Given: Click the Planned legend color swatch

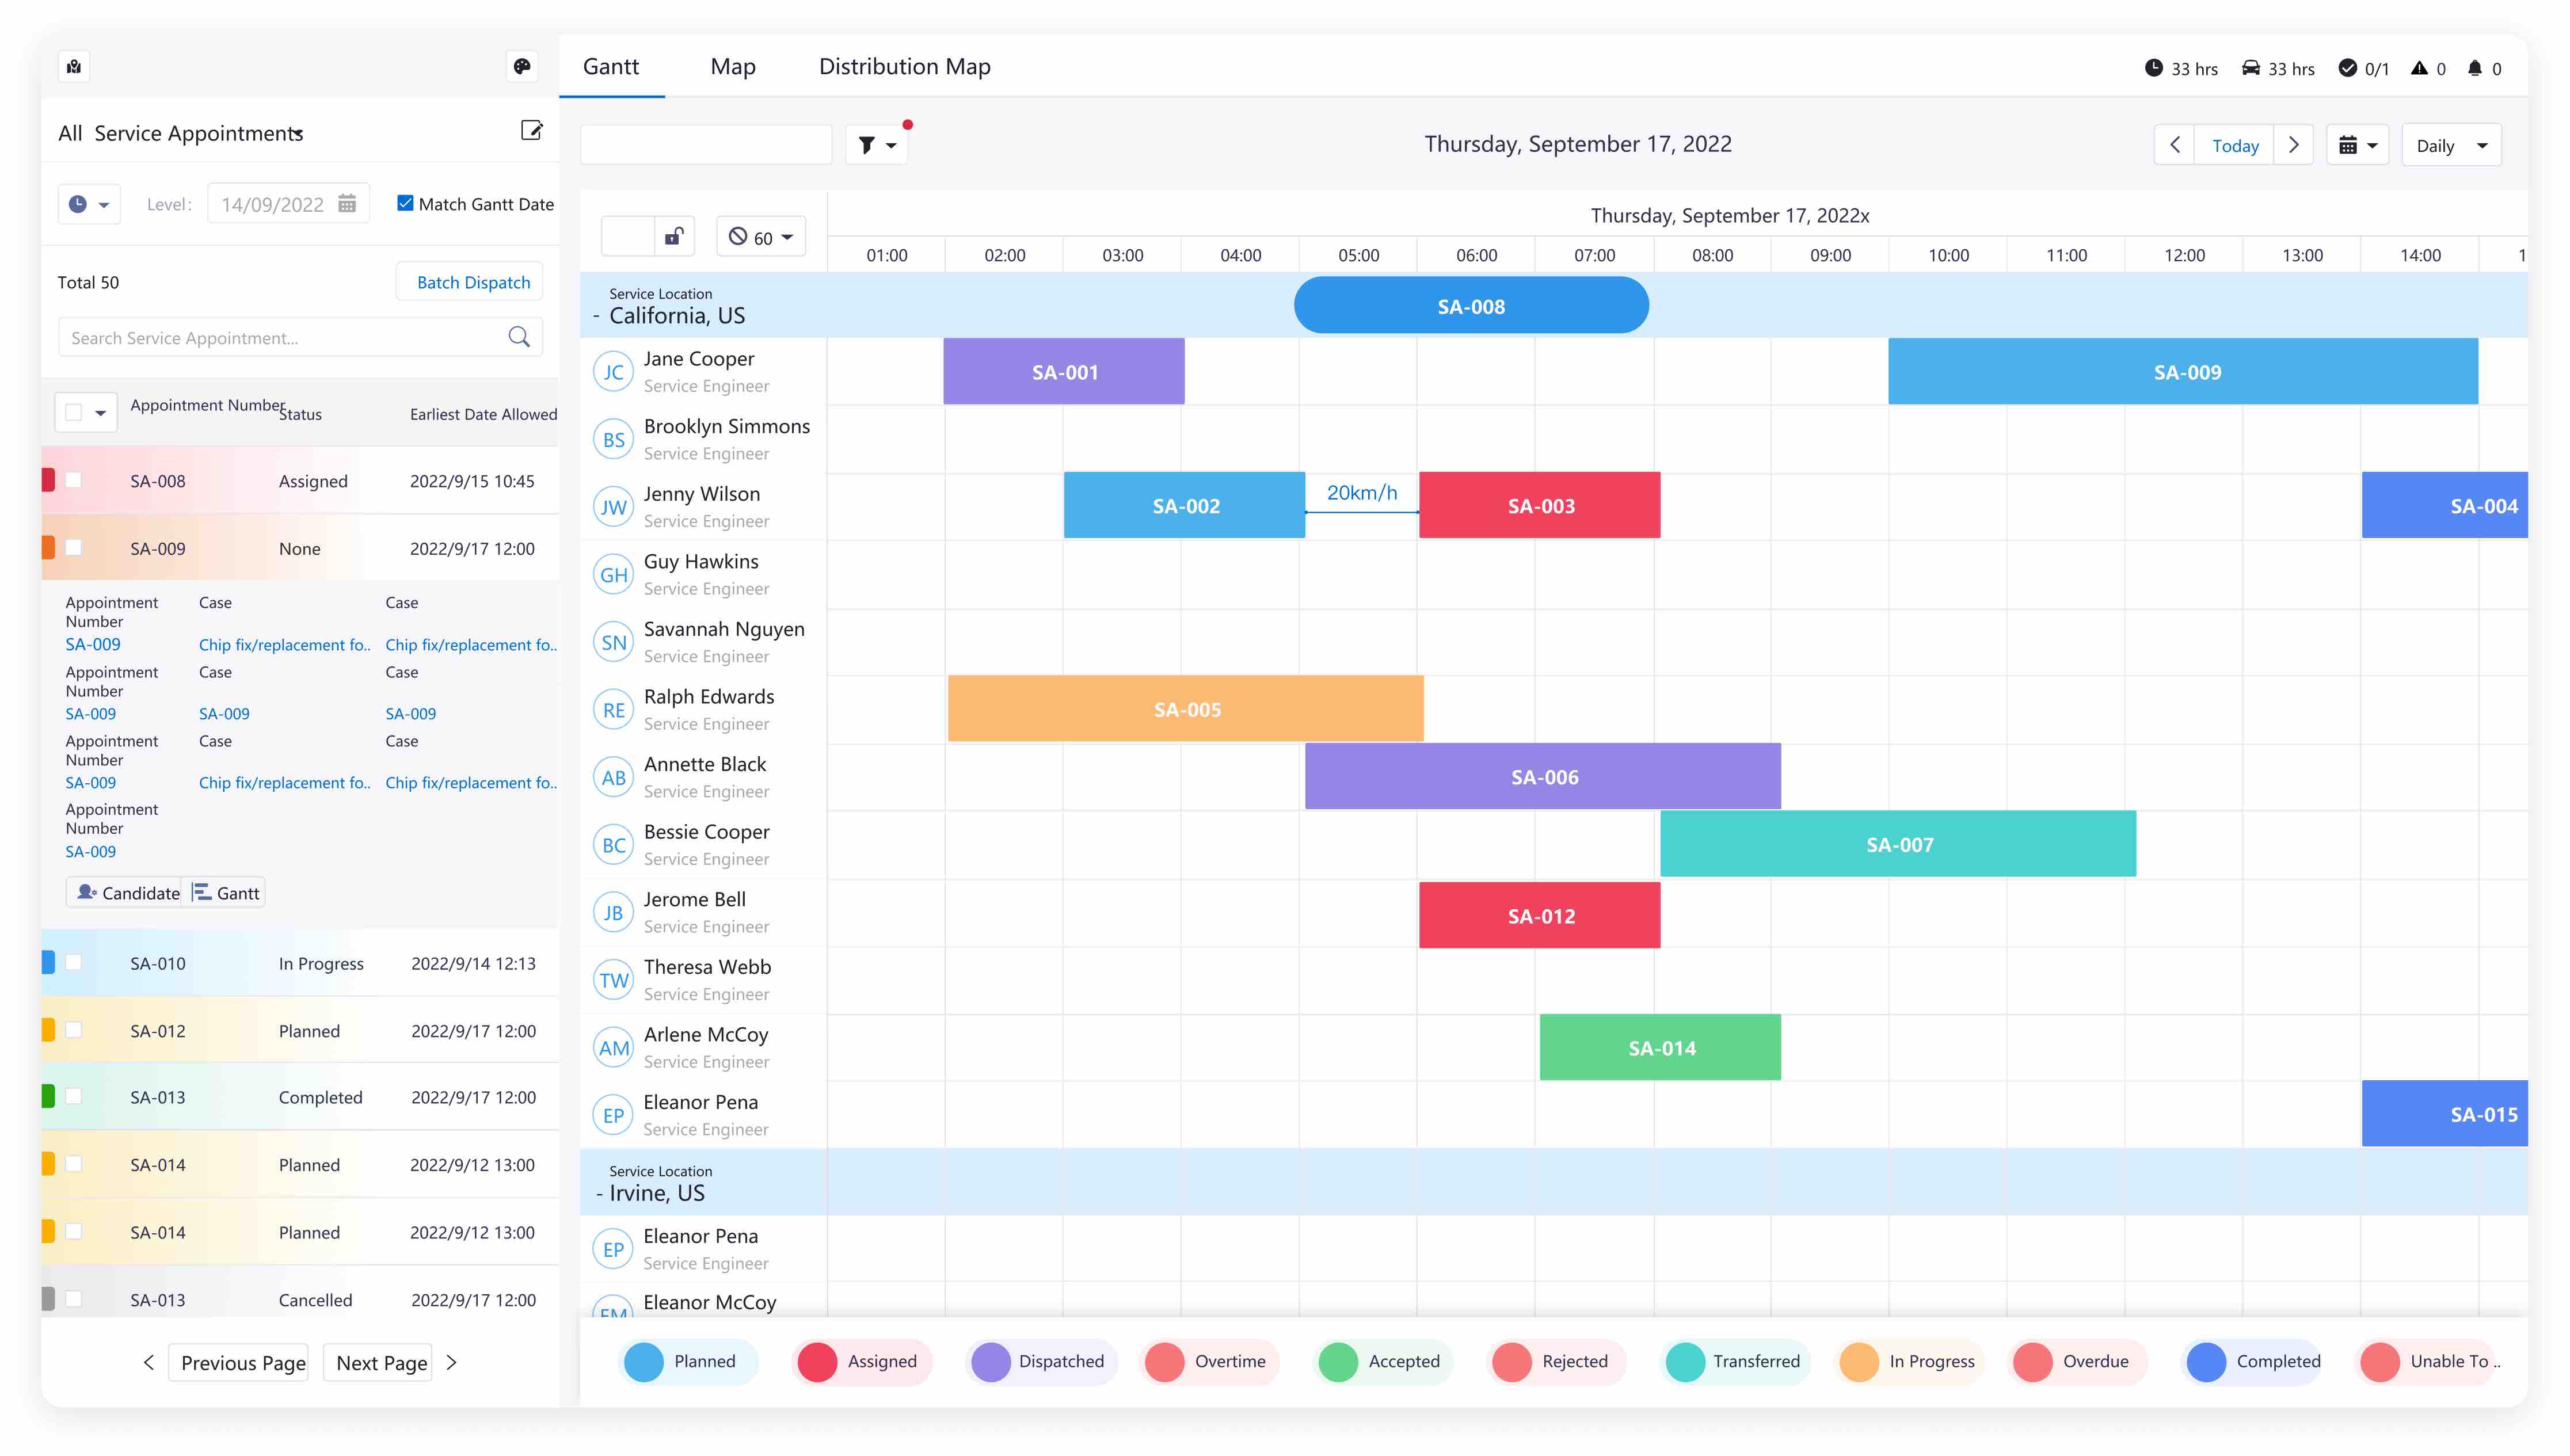Looking at the screenshot, I should (x=644, y=1361).
